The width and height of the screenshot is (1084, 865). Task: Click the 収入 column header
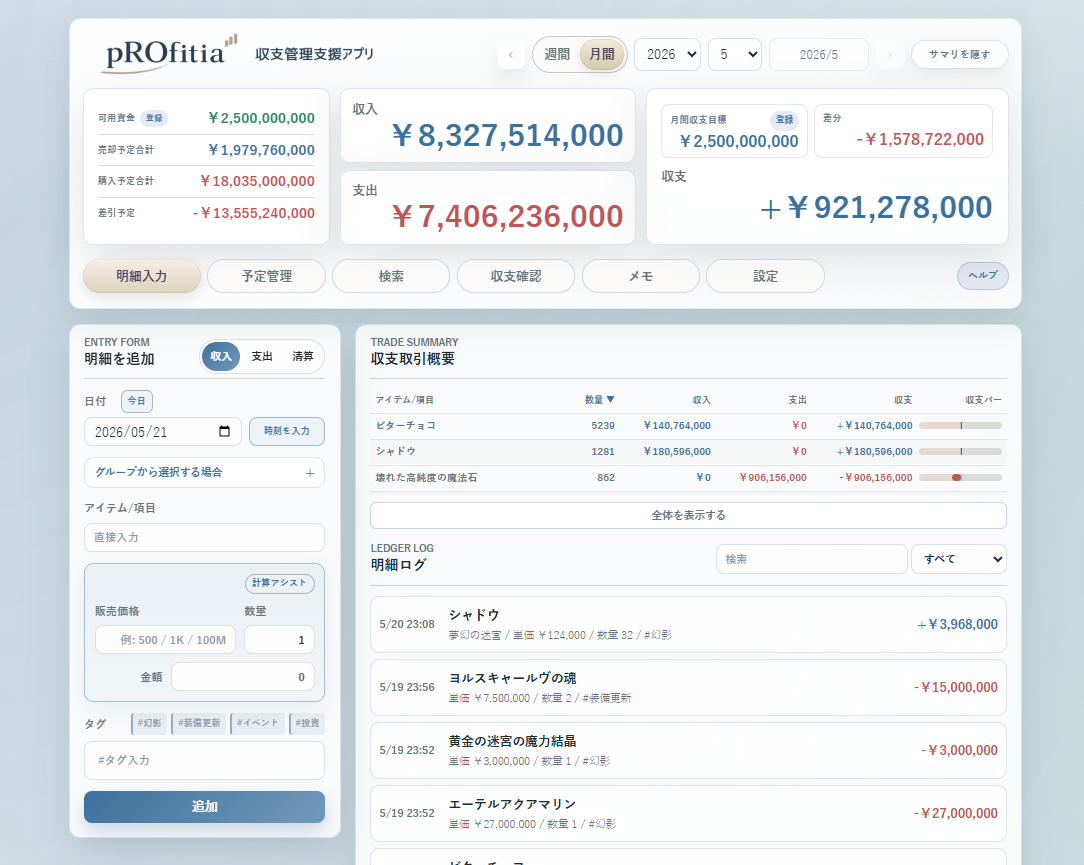pyautogui.click(x=701, y=400)
